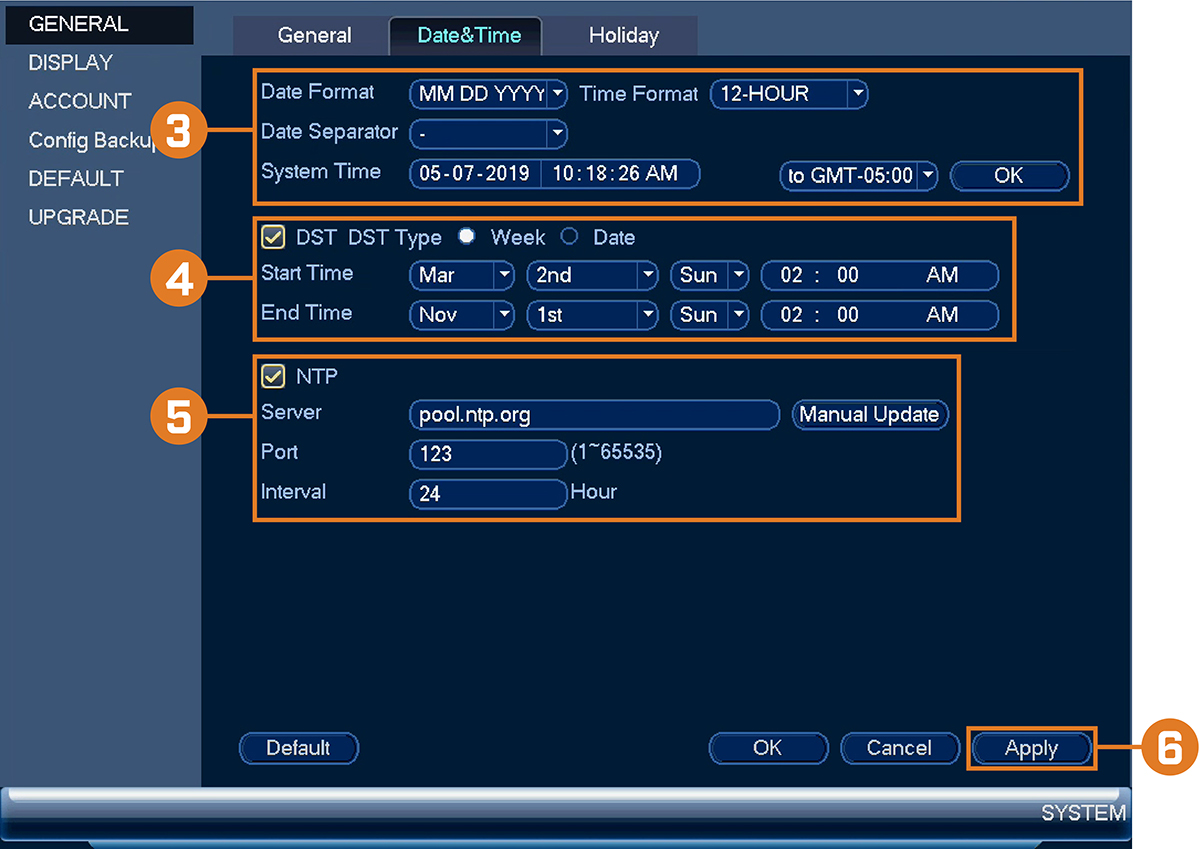Click the Interval field showing 24
1200x849 pixels.
(489, 494)
